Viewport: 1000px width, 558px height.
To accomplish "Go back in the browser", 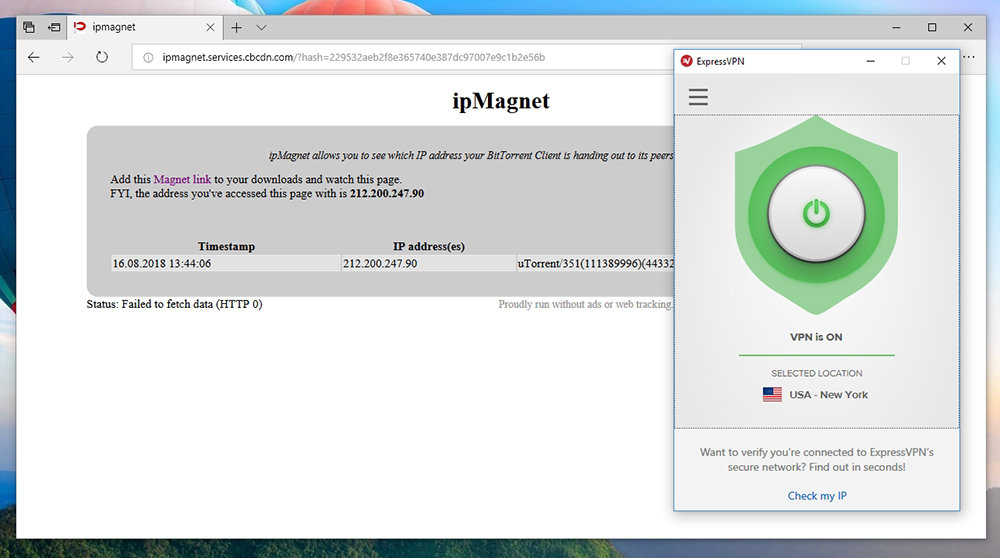I will pyautogui.click(x=34, y=57).
